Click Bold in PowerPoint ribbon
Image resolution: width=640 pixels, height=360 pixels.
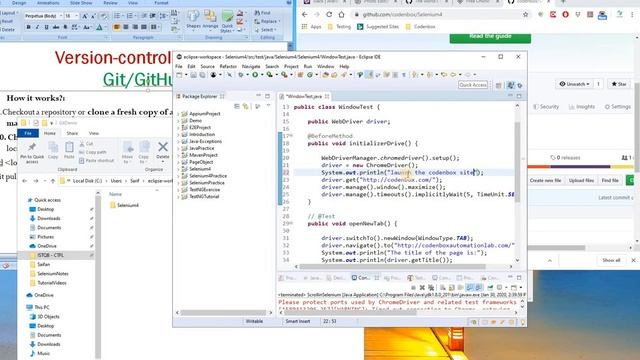point(28,27)
